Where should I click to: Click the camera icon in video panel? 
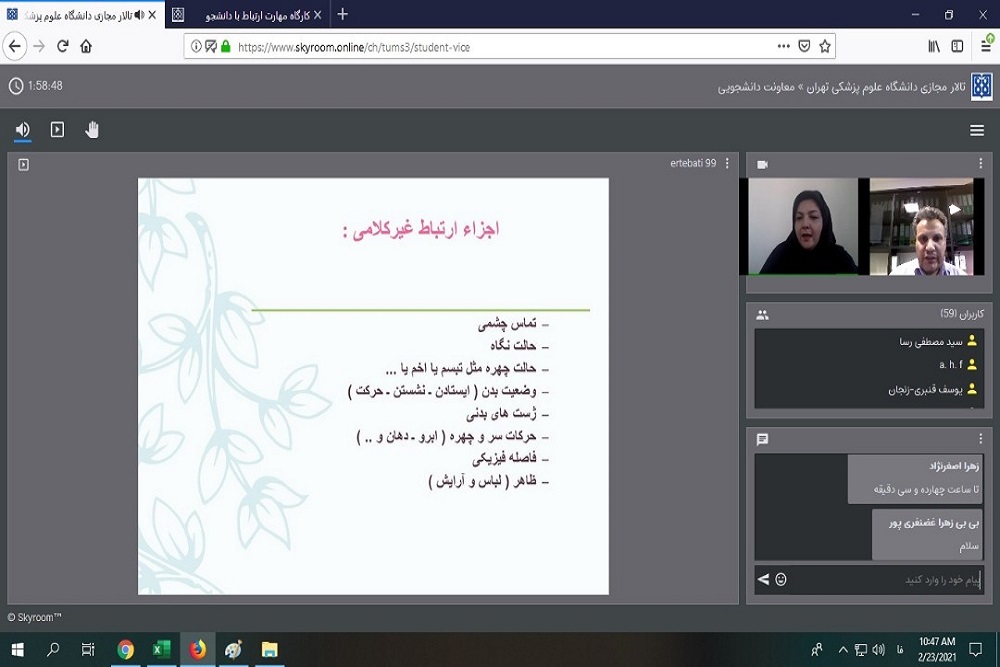(762, 164)
